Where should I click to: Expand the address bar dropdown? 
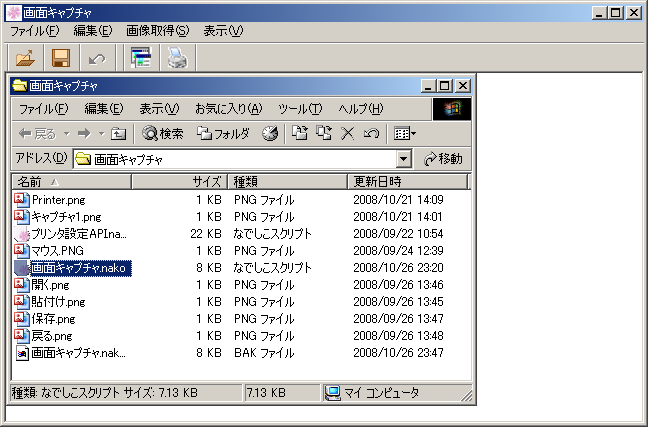click(x=403, y=159)
